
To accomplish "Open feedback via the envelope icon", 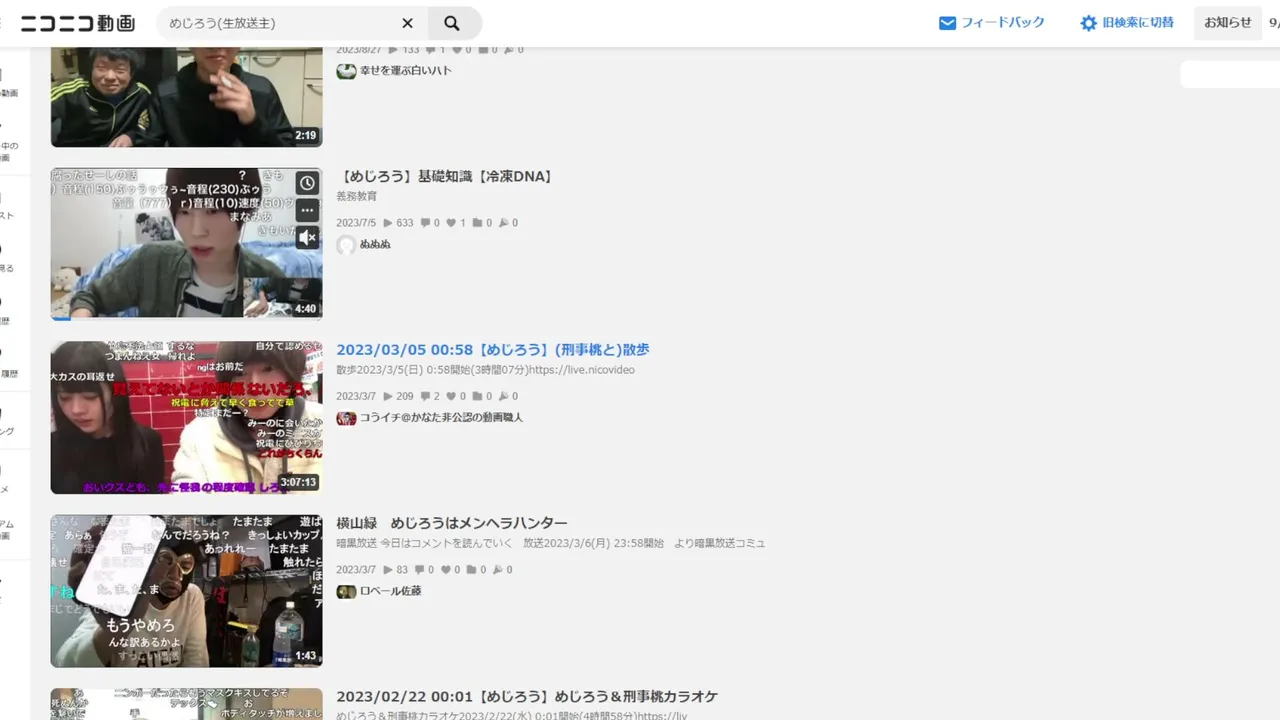I will (x=947, y=23).
